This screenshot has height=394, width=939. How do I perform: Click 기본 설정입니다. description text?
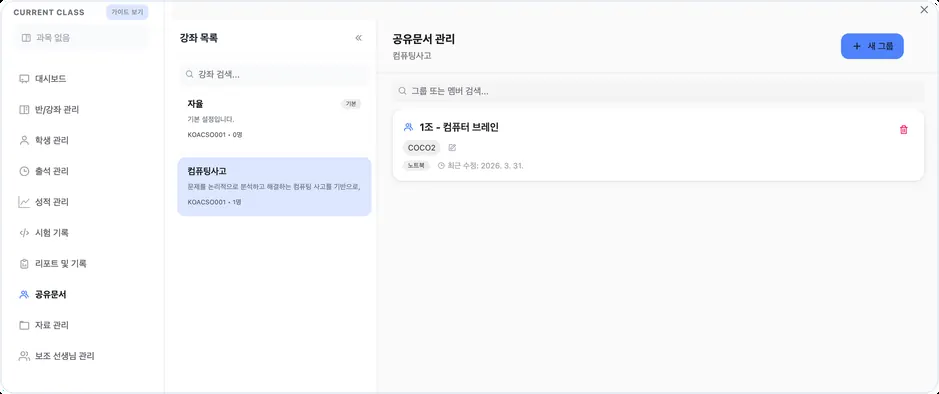(211, 119)
